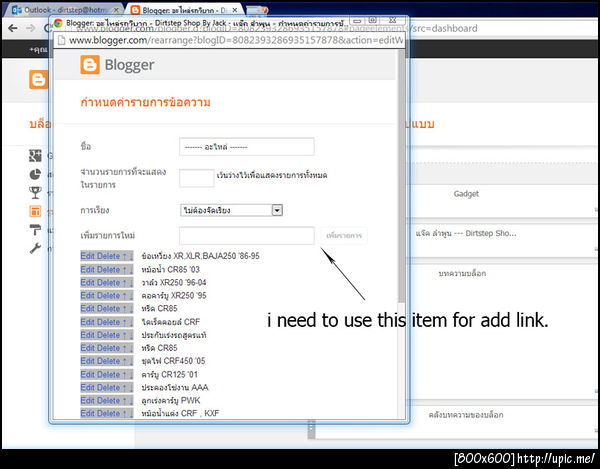Delete the 'คอคาร์บู XR250 '95' list item
The image size is (600, 469).
tap(109, 296)
